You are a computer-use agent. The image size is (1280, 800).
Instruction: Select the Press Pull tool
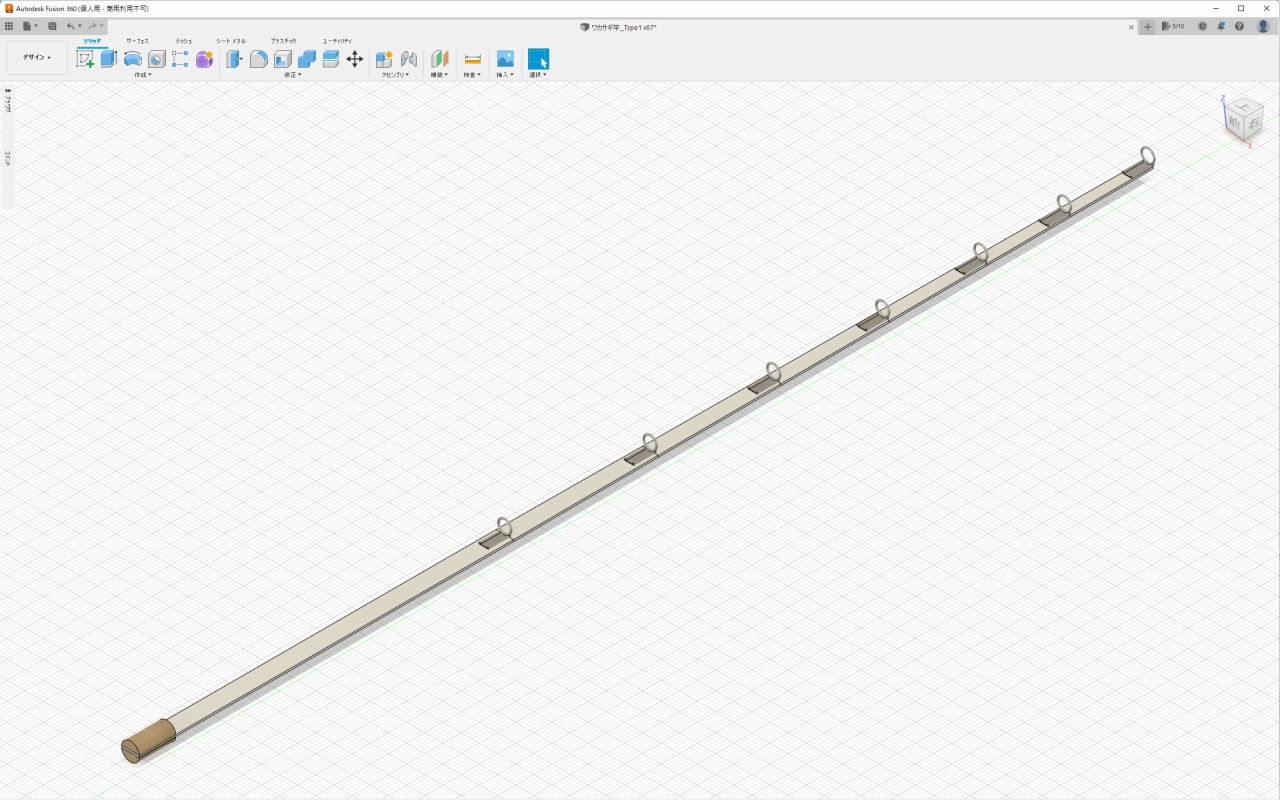(234, 59)
